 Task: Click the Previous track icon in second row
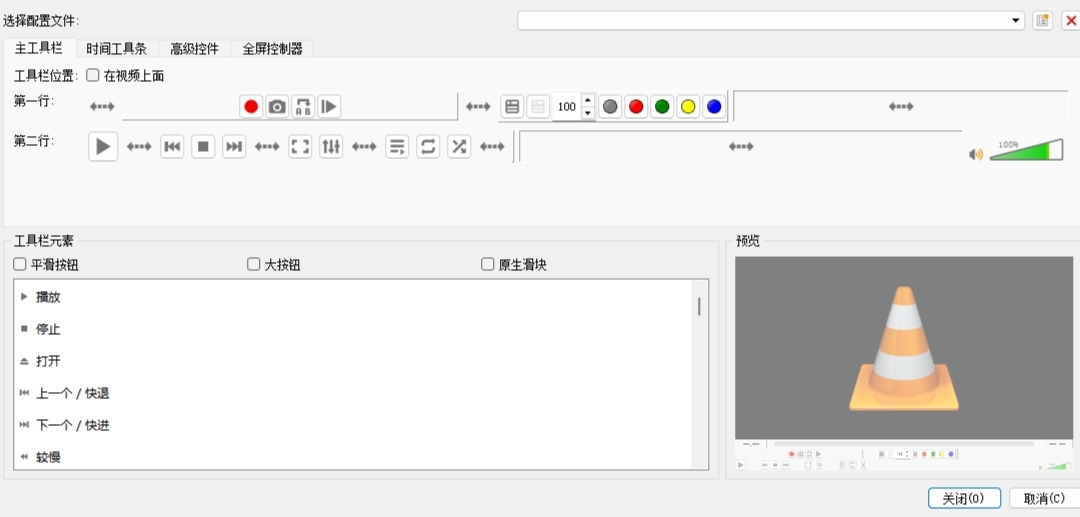click(172, 147)
